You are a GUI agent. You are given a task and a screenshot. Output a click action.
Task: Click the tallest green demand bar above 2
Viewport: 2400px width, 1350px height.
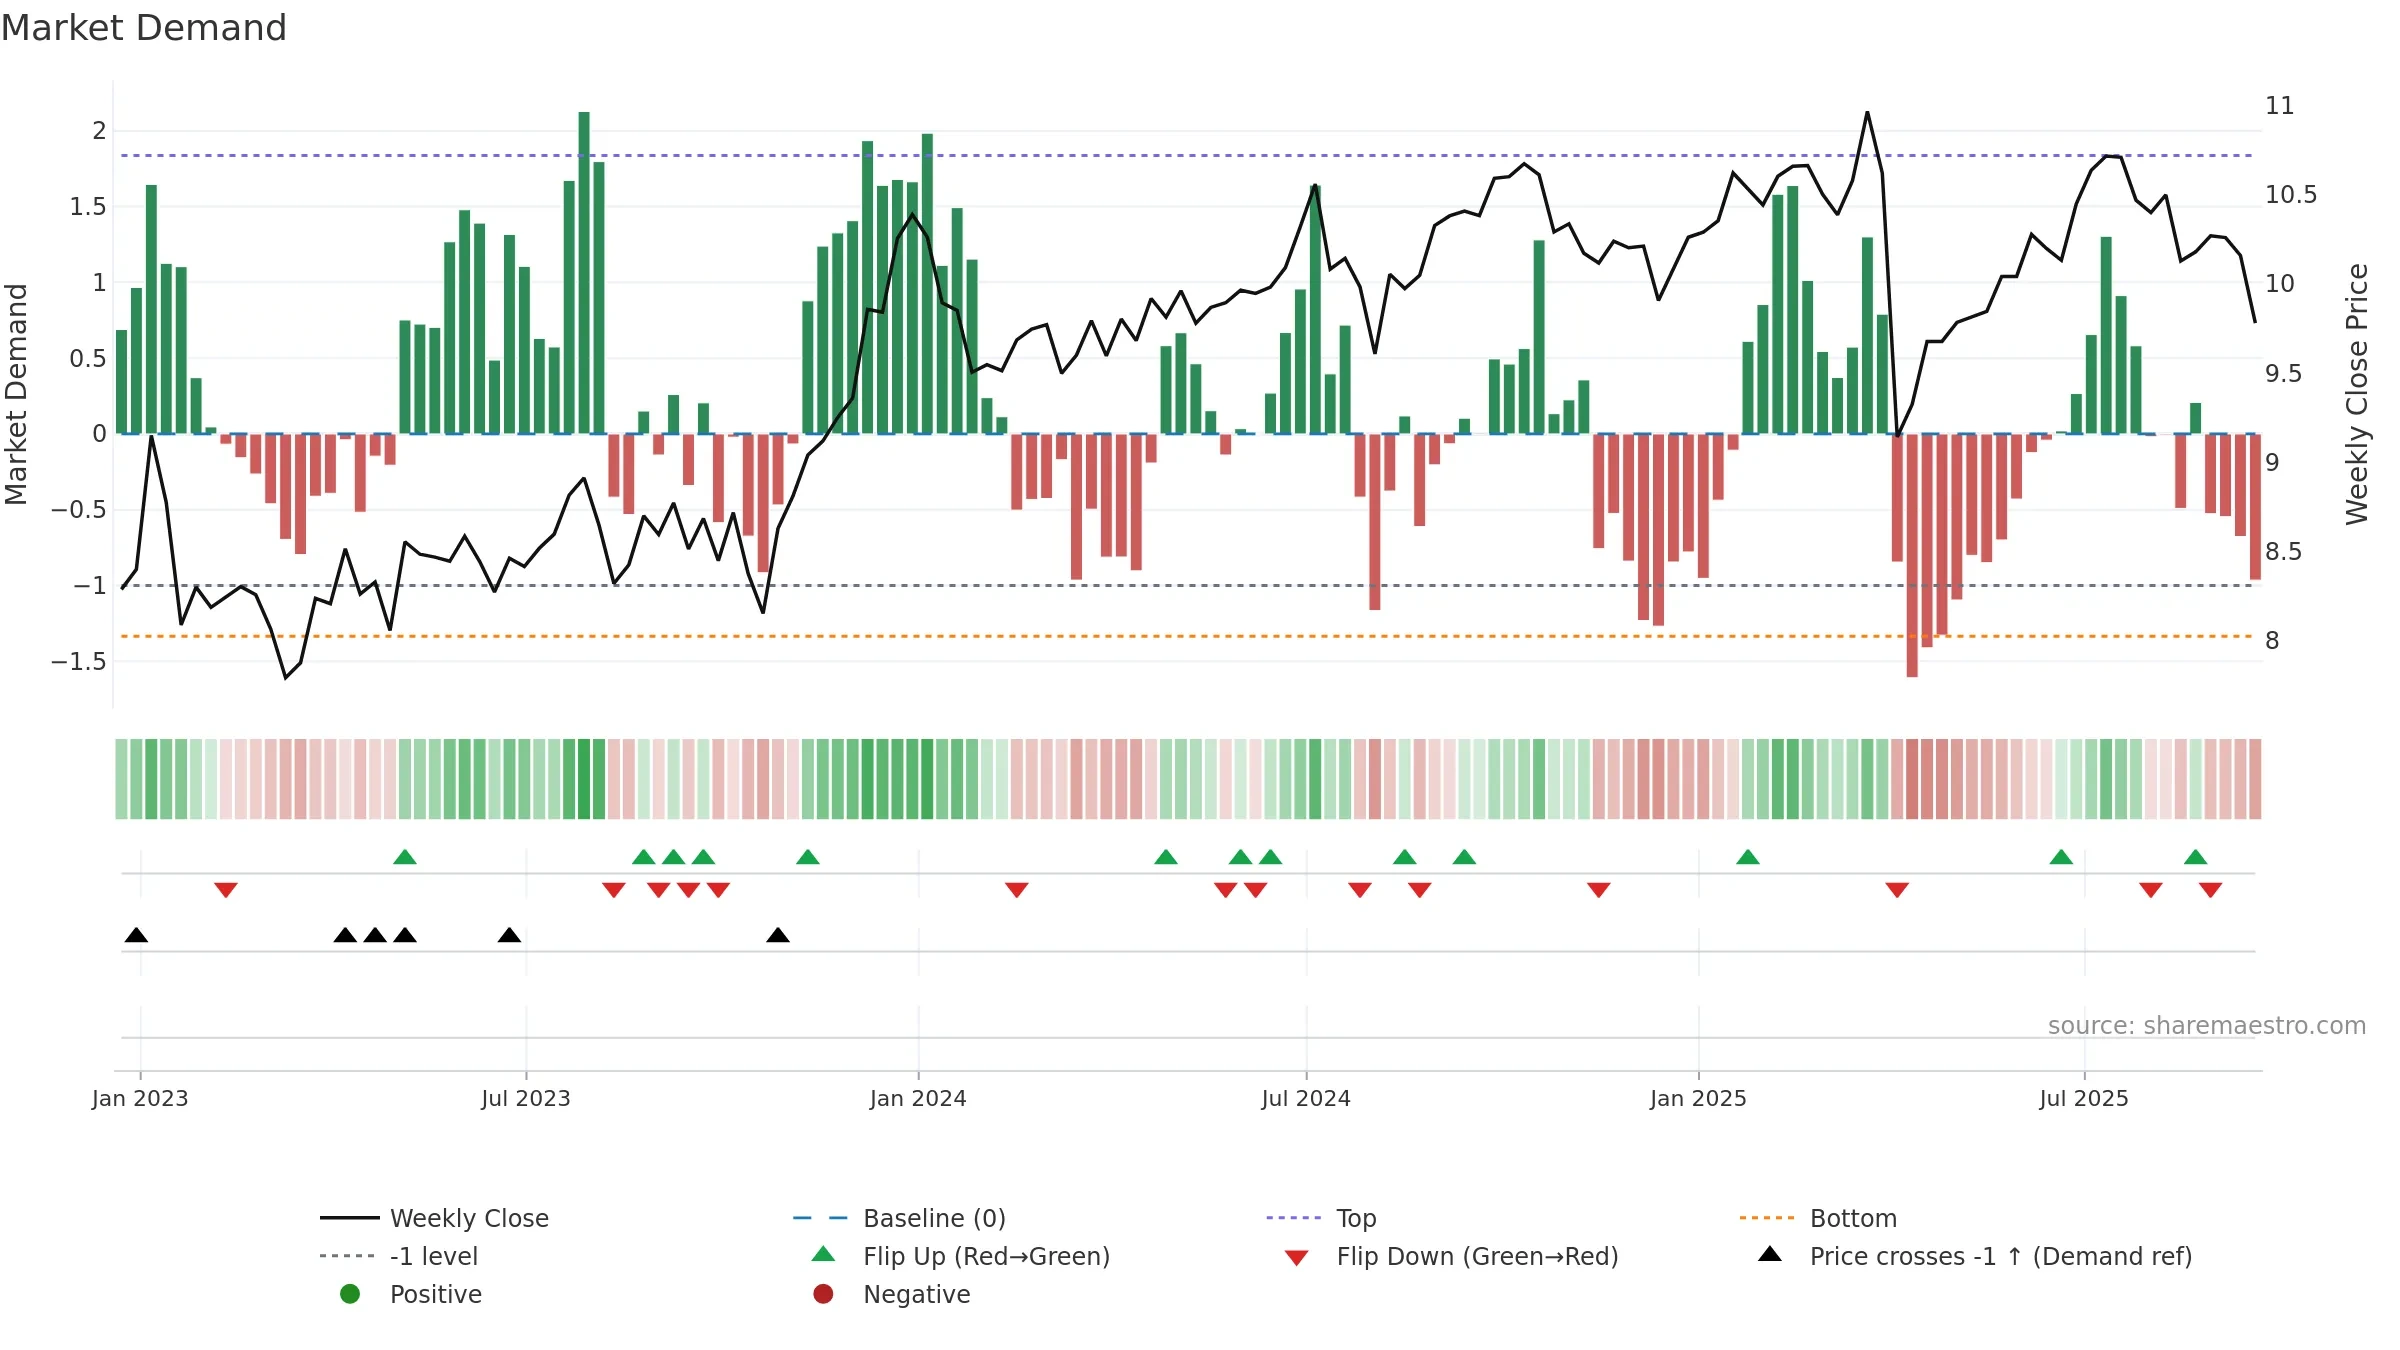[x=584, y=272]
